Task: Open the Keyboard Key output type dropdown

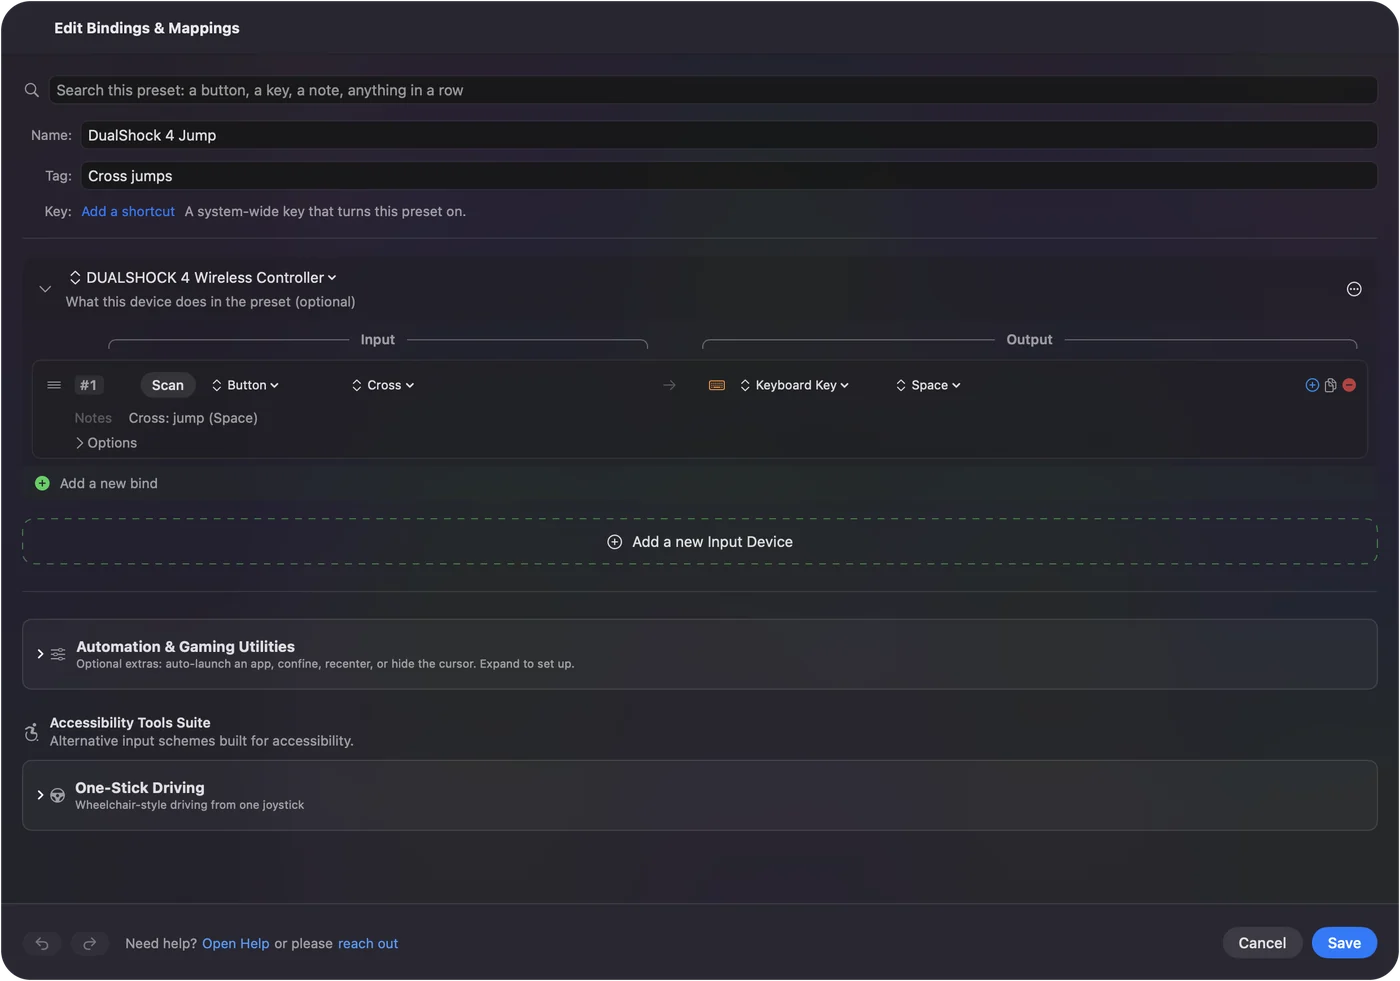Action: pyautogui.click(x=795, y=385)
